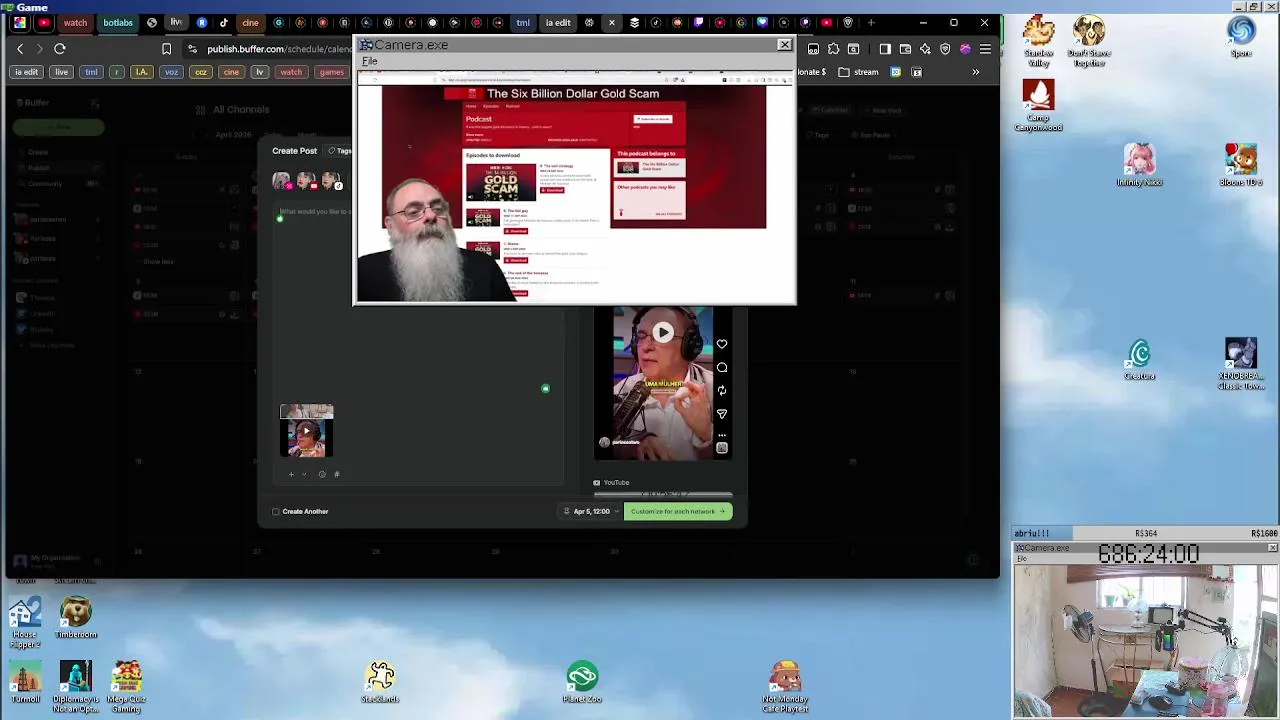
Task: Switch to the ia edit browser tab
Action: (558, 22)
